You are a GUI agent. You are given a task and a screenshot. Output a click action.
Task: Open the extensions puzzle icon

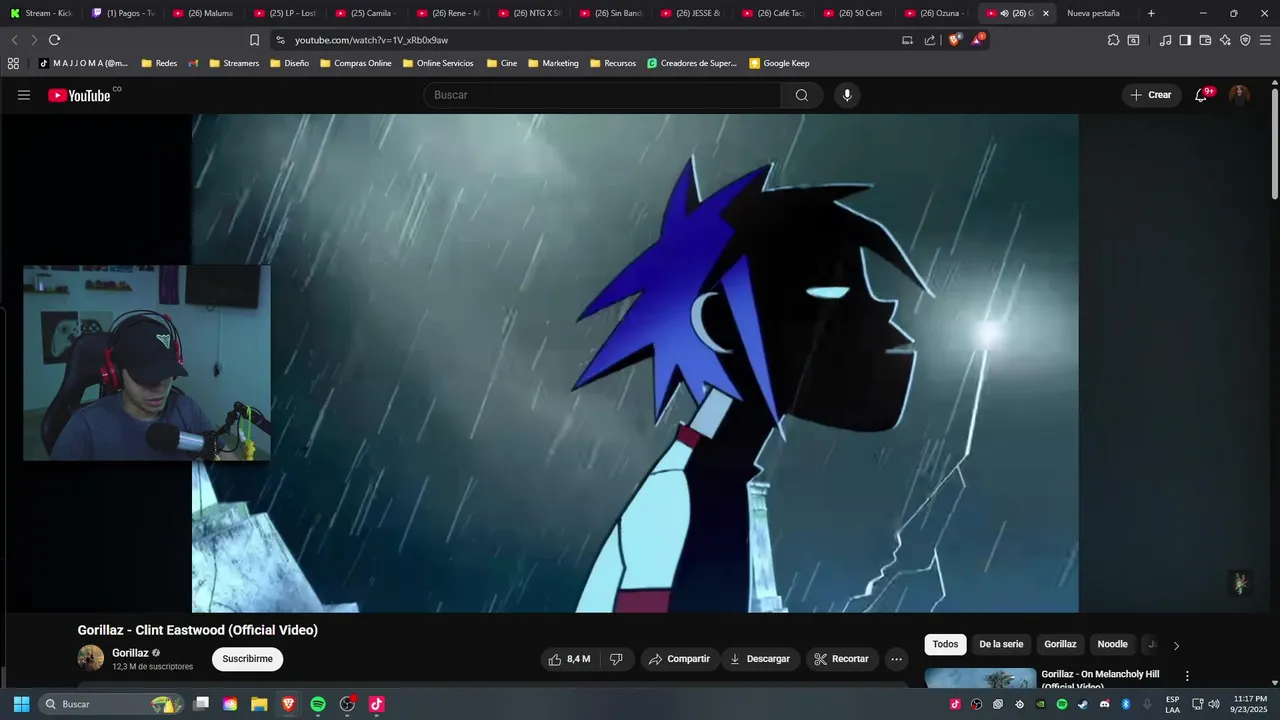point(1113,40)
